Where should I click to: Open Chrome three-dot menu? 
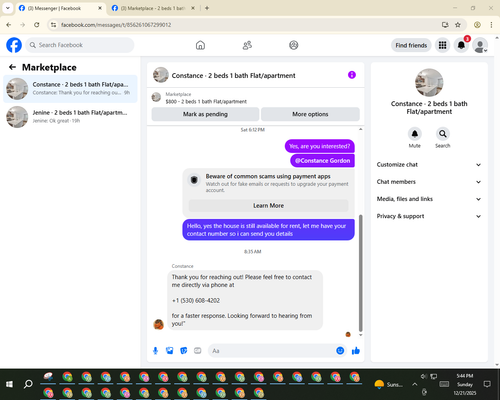(491, 25)
